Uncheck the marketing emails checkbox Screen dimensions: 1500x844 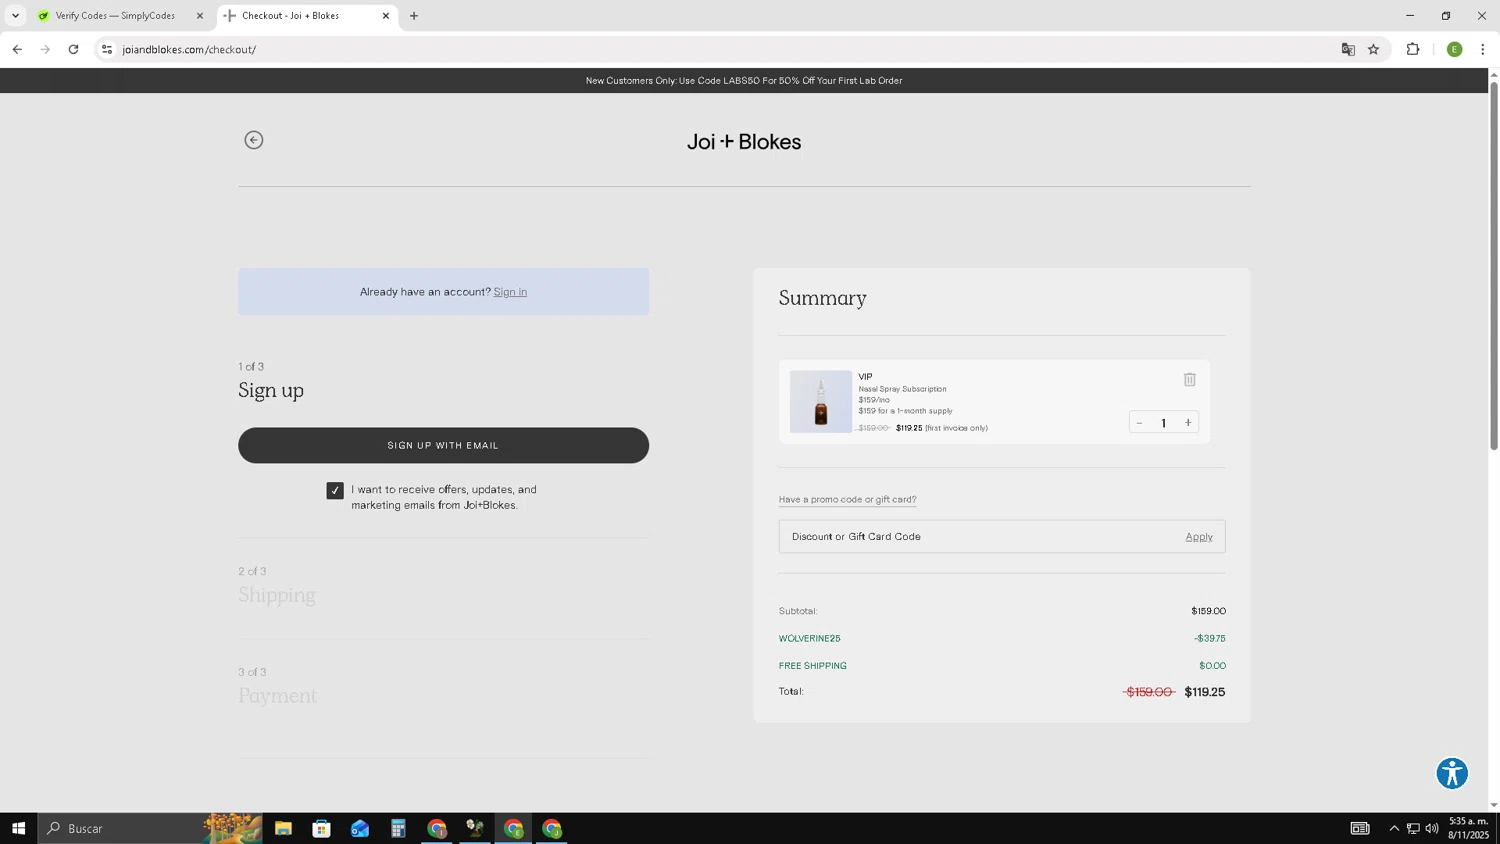coord(335,490)
